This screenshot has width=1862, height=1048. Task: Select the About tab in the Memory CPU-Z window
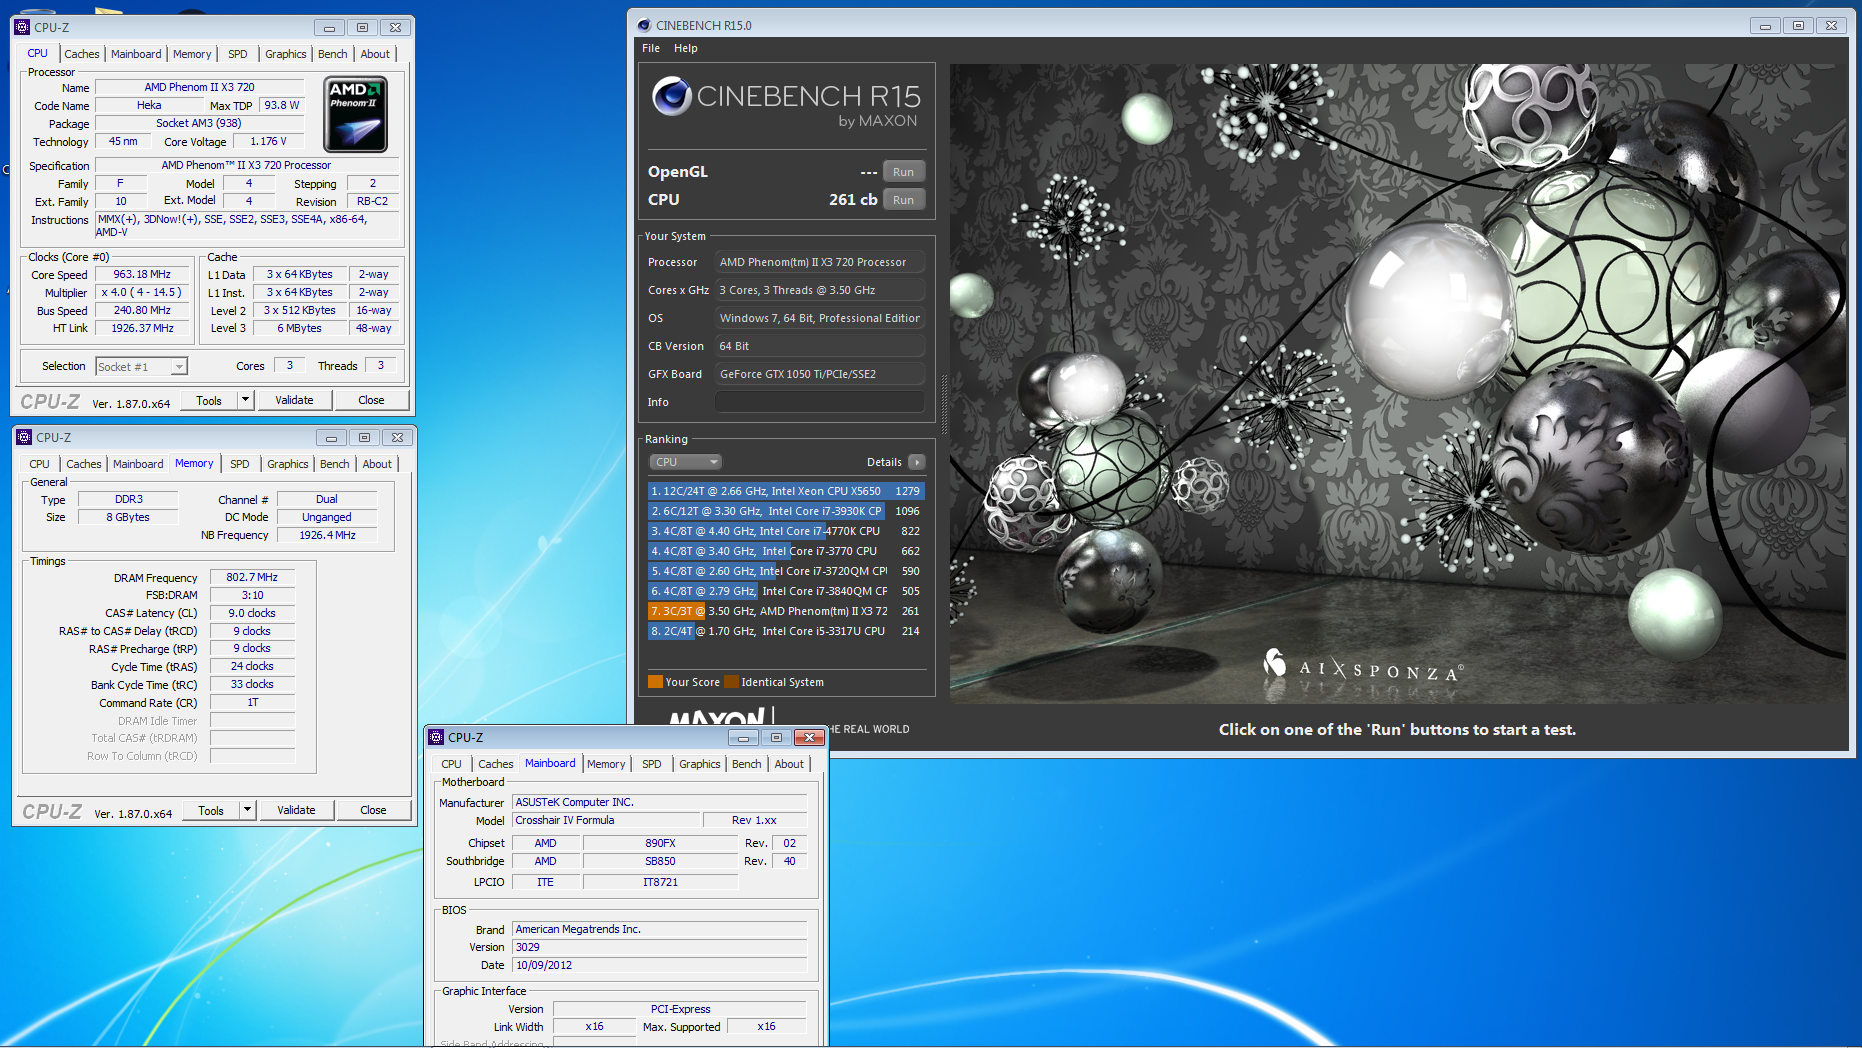point(377,464)
